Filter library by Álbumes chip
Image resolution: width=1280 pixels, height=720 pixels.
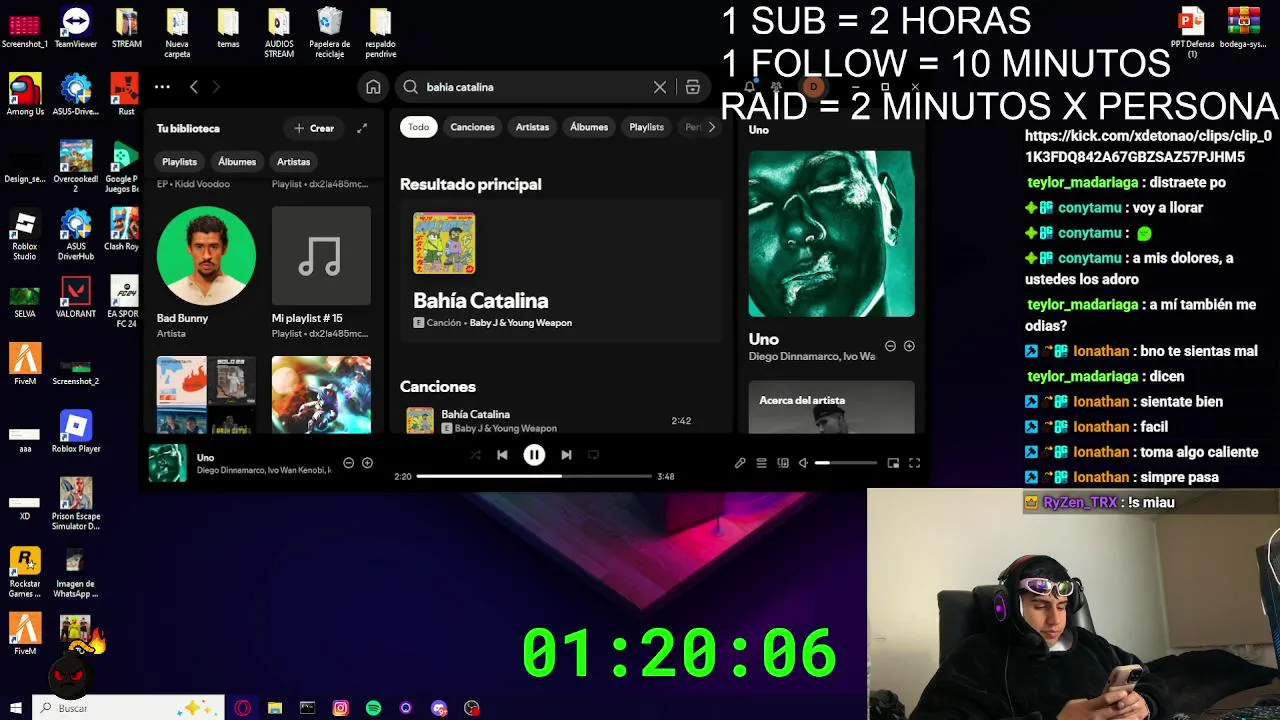pos(237,161)
